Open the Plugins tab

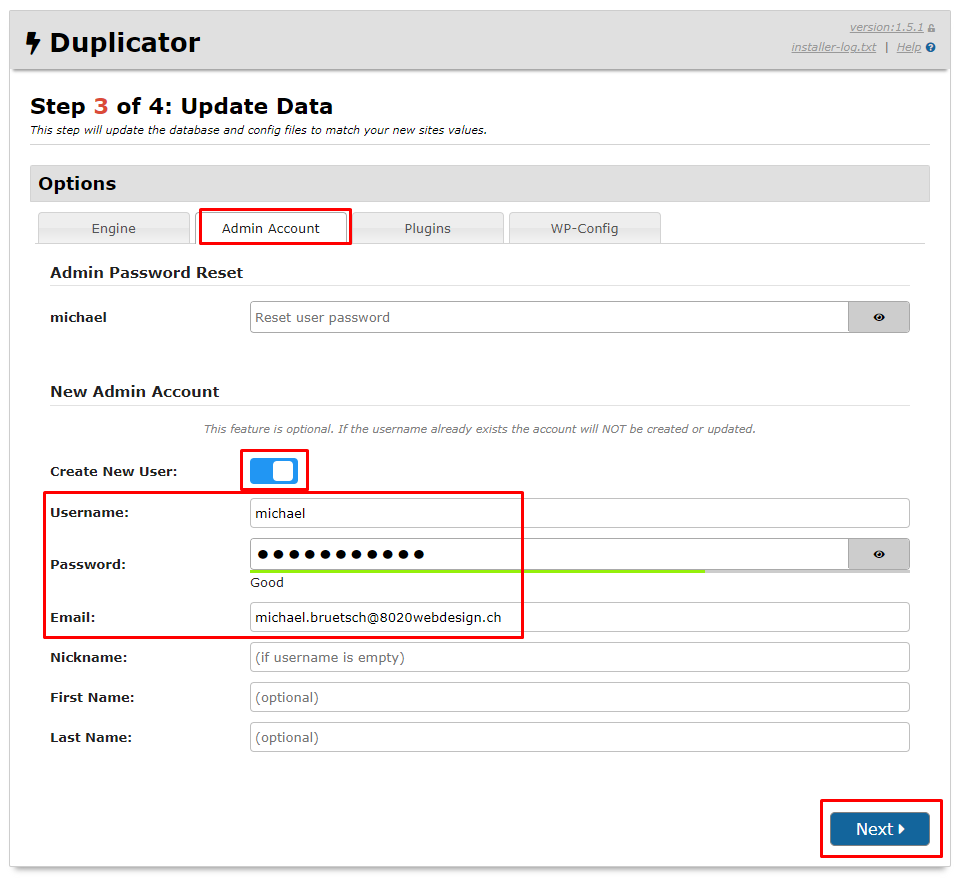point(427,228)
